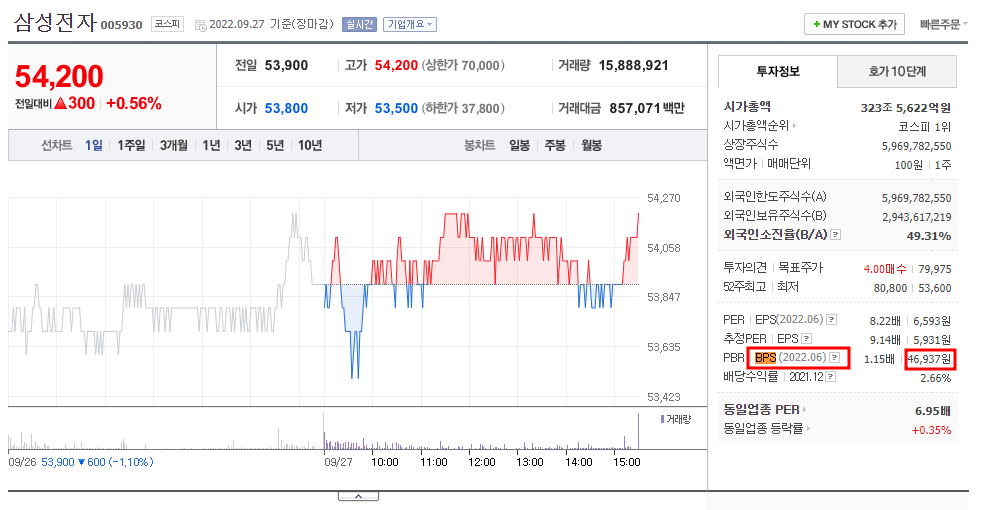Select the 5년 line chart period
The width and height of the screenshot is (996, 510).
(275, 145)
